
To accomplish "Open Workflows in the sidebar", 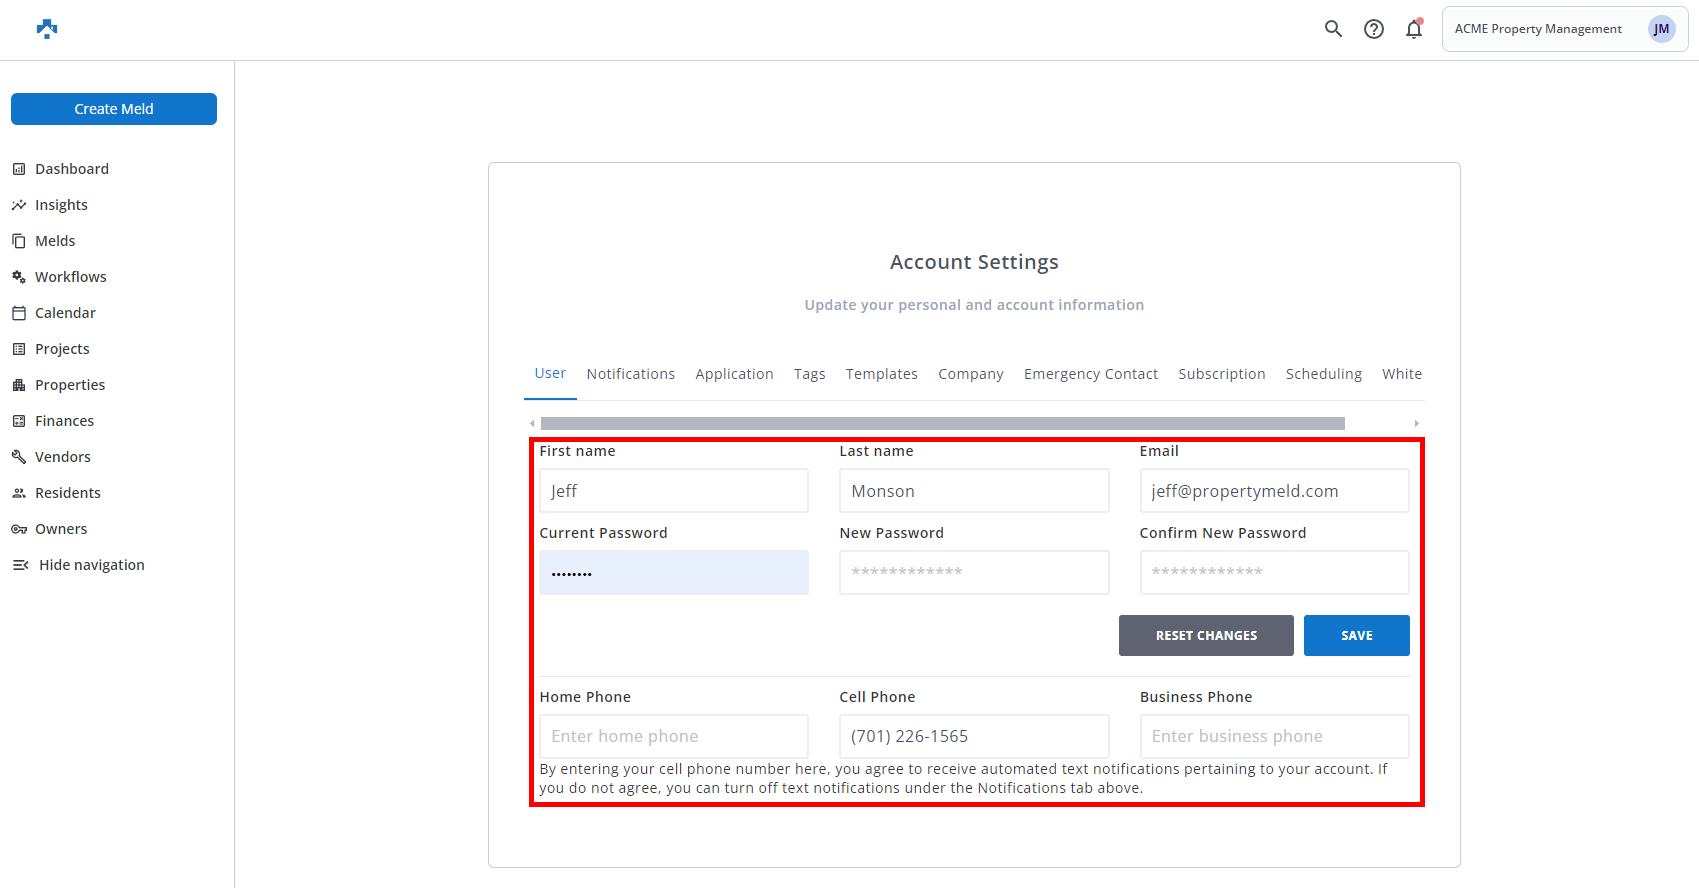I will 70,277.
